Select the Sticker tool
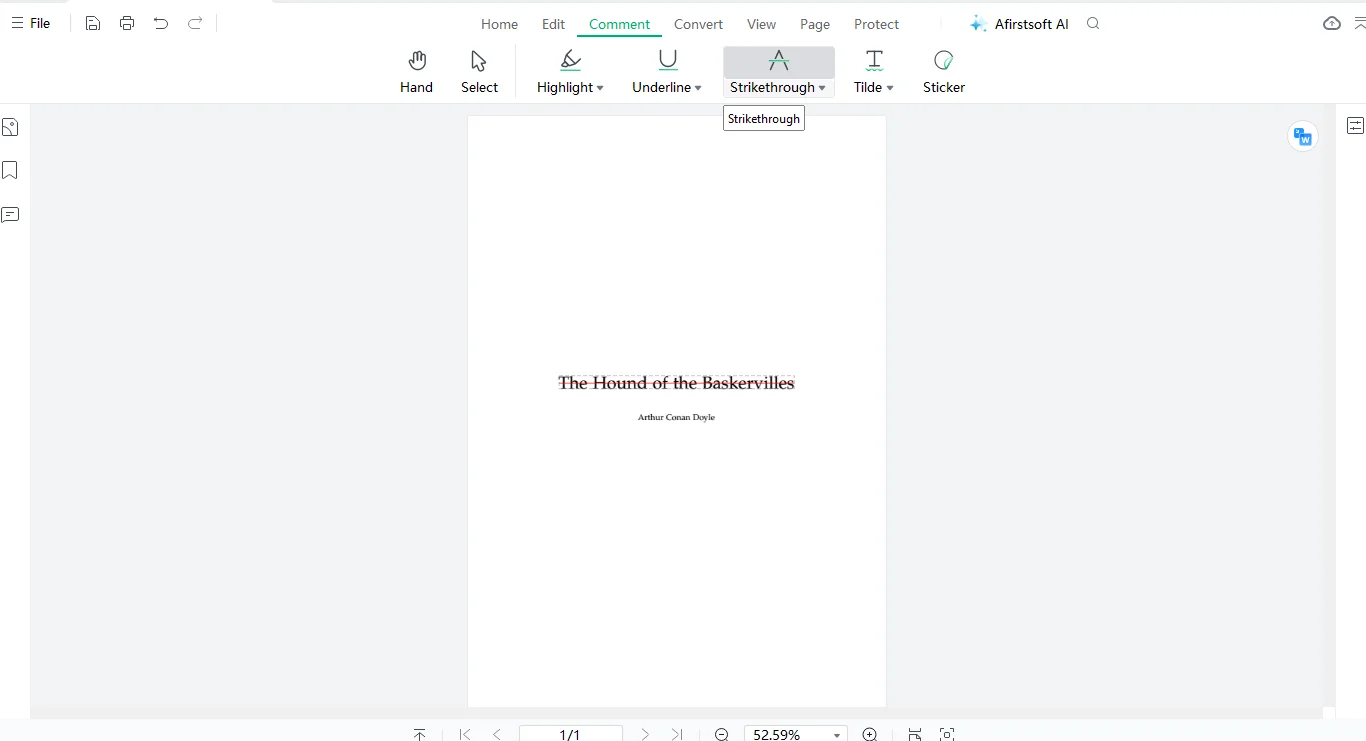Viewport: 1366px width, 741px height. coord(943,71)
